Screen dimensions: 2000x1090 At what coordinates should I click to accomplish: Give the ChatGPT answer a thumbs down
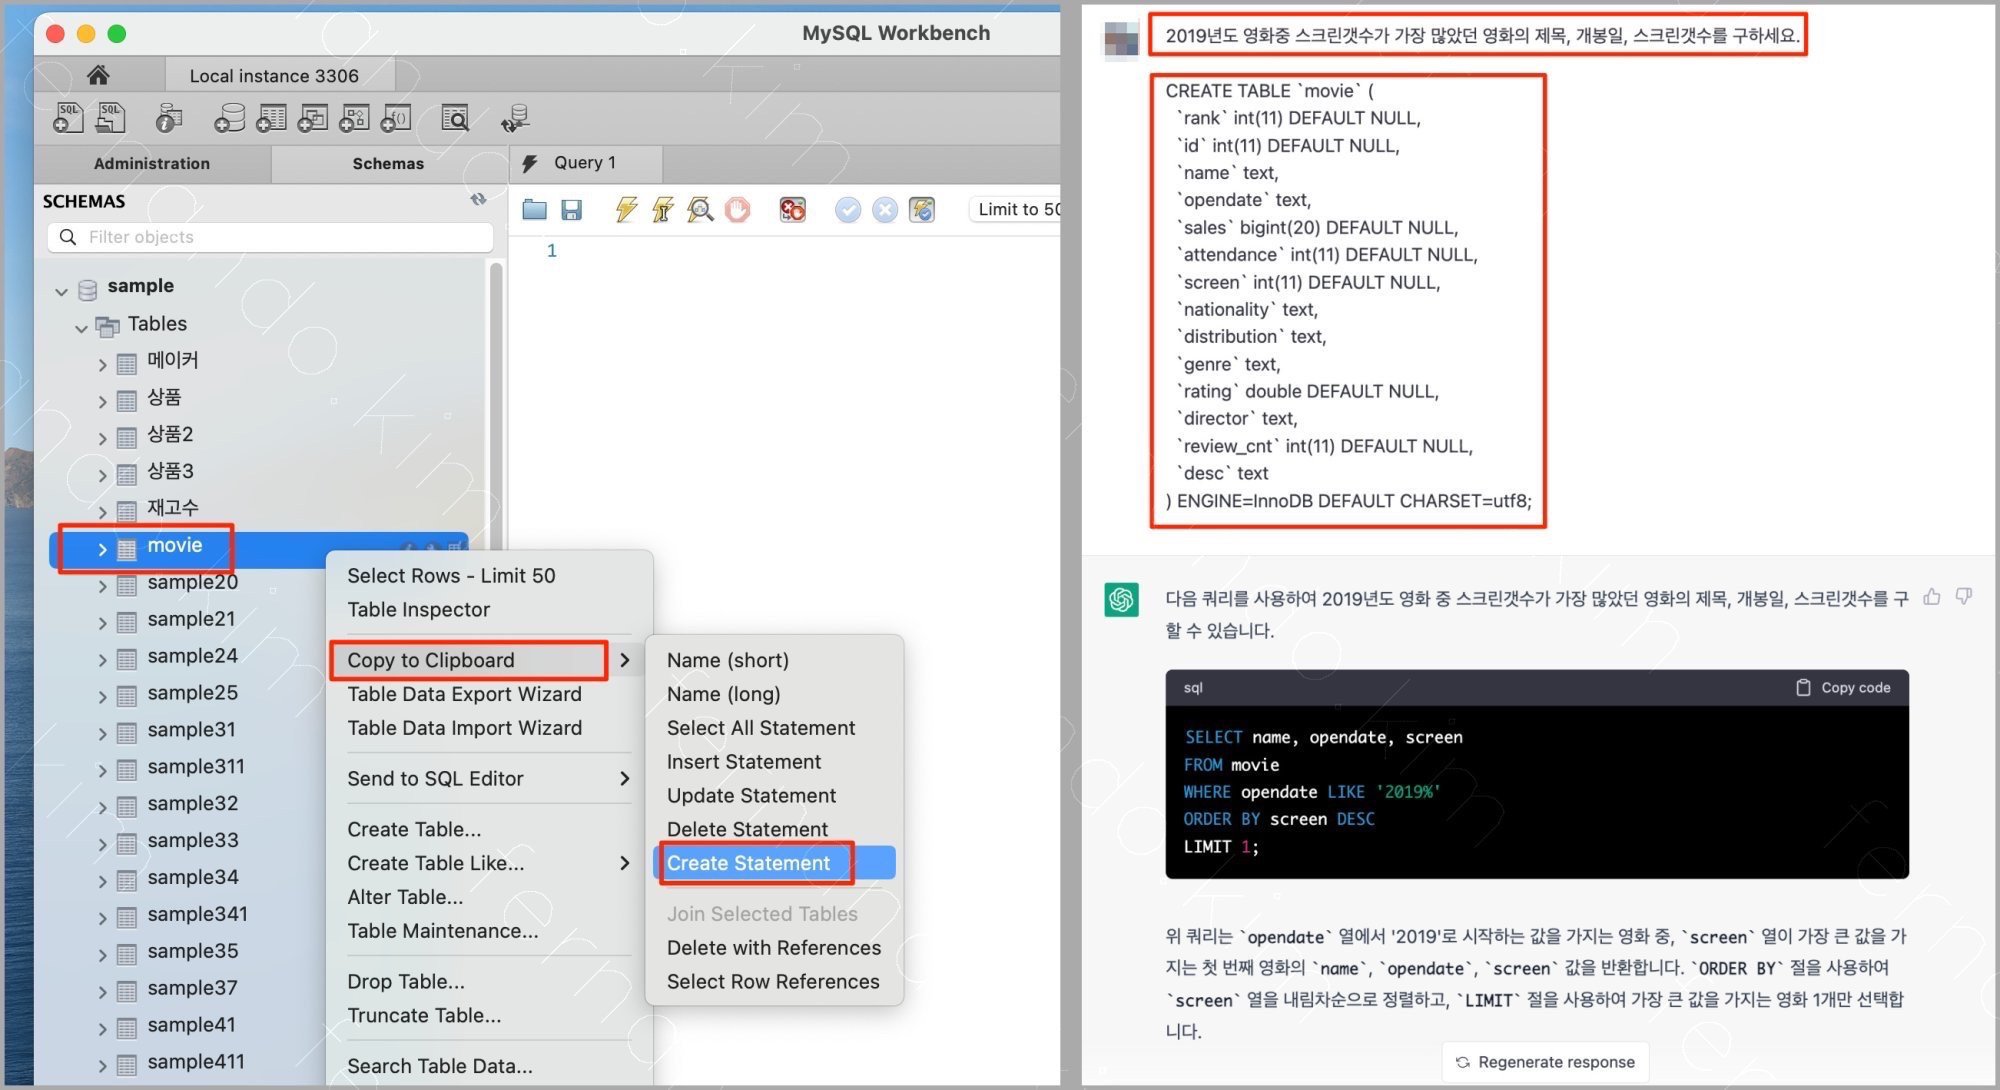(1963, 597)
